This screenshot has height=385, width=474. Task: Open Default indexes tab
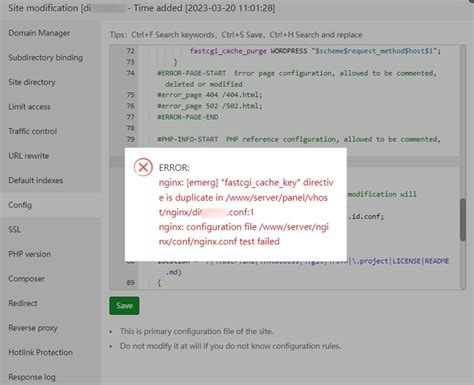(36, 180)
